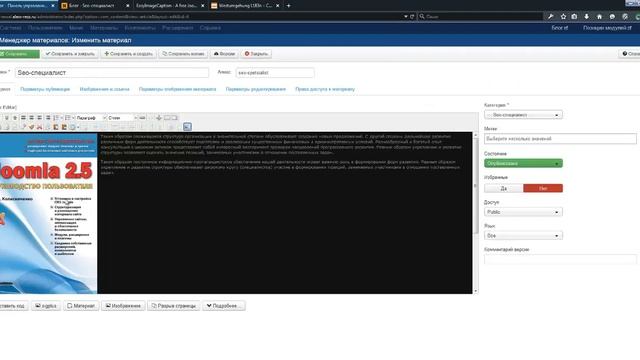The width and height of the screenshot is (640, 360).
Task: Switch to Параметры редактирования tab
Action: [x=256, y=89]
